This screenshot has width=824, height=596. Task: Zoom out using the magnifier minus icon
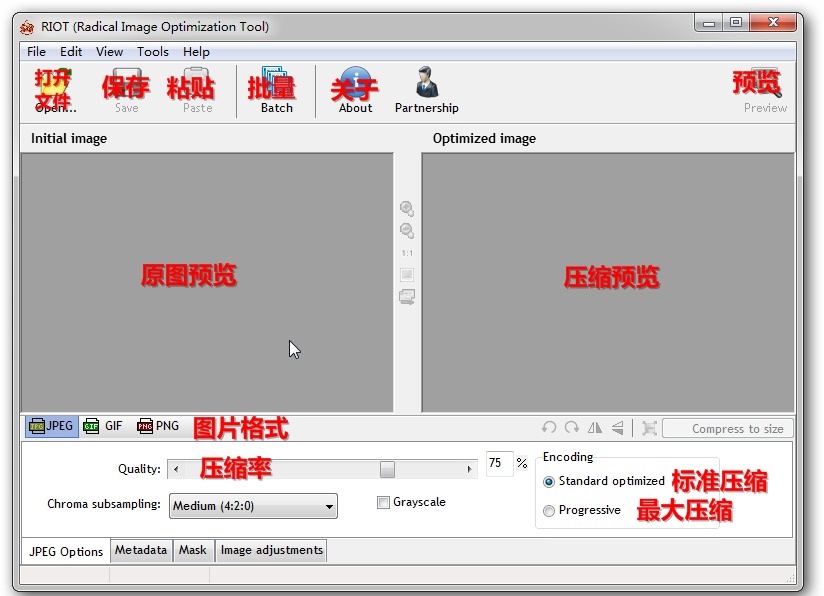[x=407, y=231]
